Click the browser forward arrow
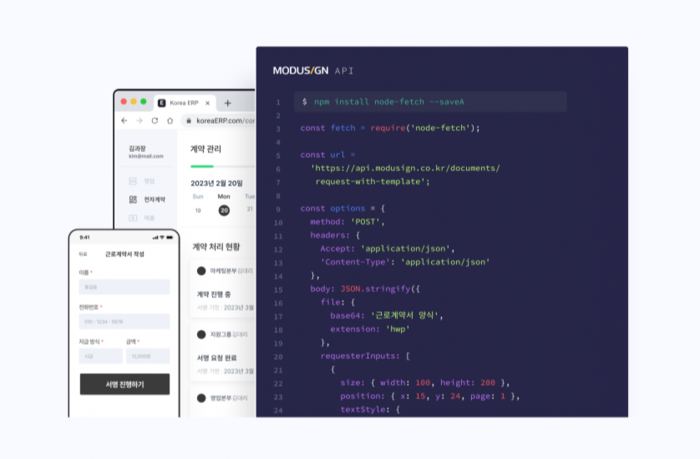 tap(139, 121)
